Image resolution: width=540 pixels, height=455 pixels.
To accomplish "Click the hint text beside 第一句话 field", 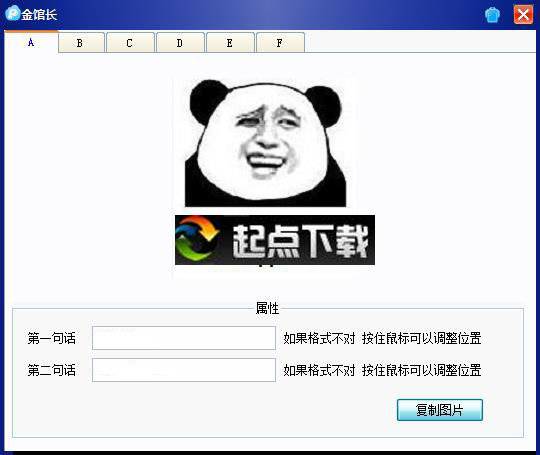I will pyautogui.click(x=382, y=338).
